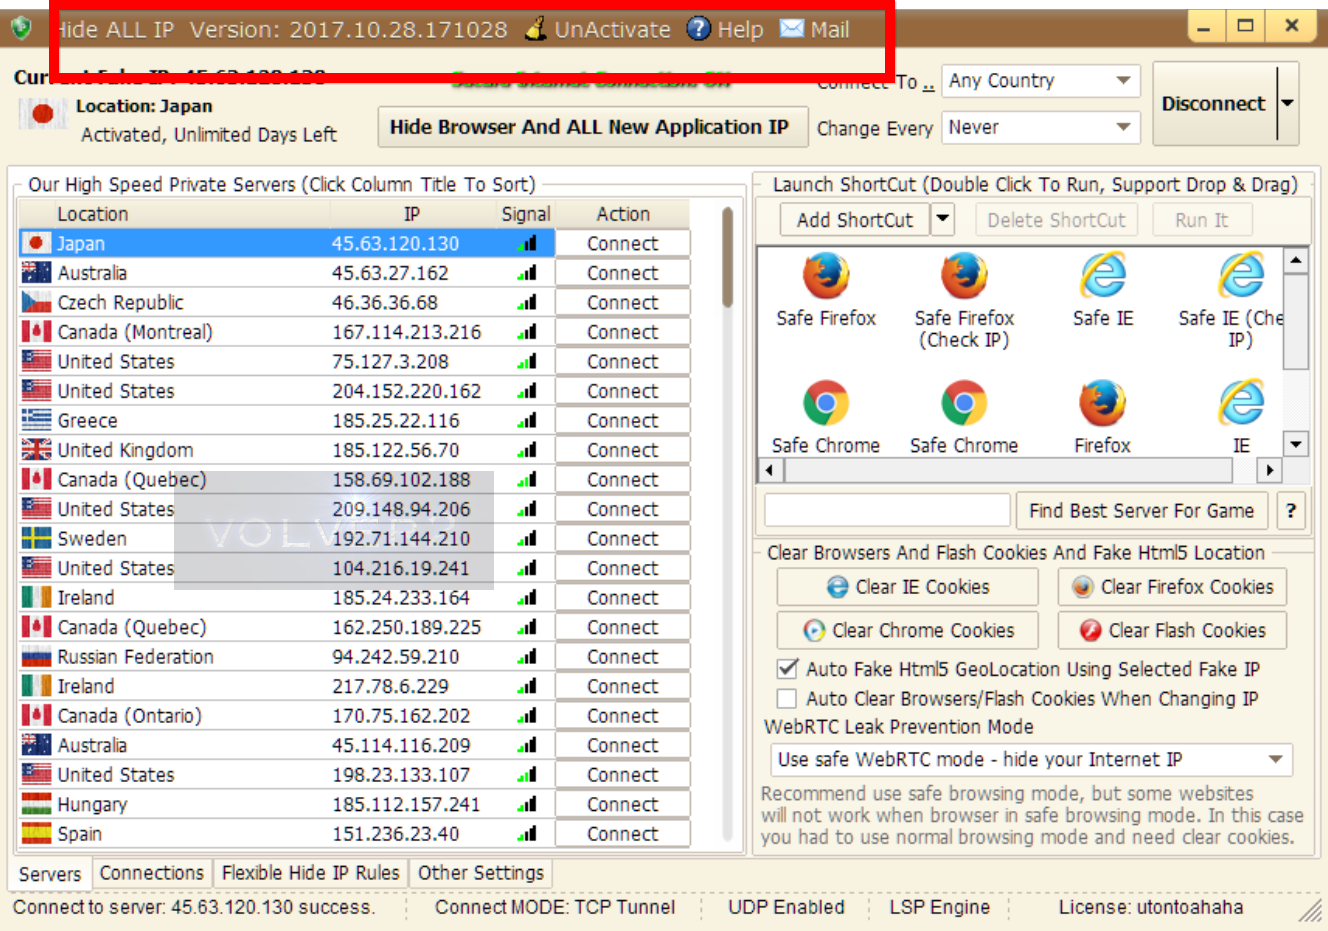
Task: Select IP address 94.242.59.210
Action: (396, 657)
